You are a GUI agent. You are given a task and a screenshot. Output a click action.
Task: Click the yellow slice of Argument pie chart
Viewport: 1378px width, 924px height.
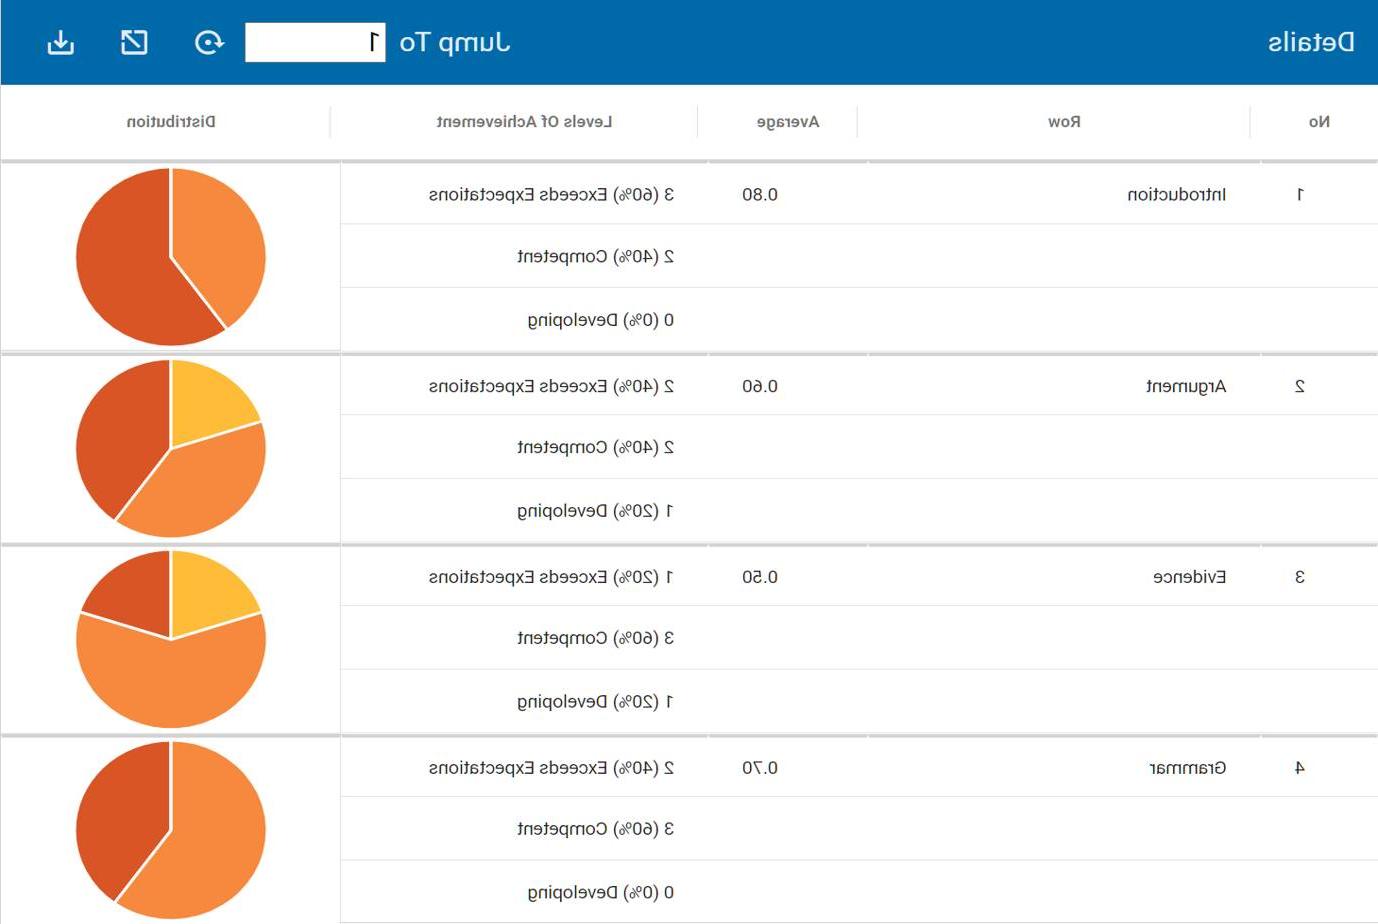(x=208, y=405)
